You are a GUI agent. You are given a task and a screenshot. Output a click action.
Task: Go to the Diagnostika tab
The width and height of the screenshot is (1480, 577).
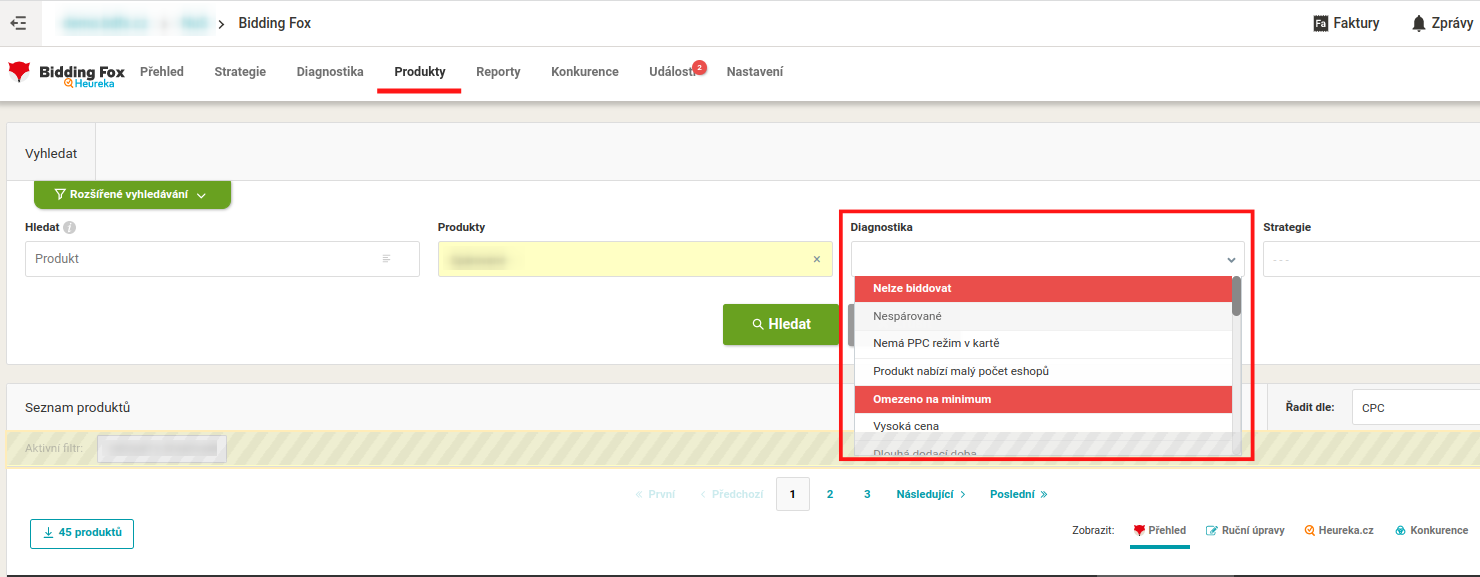(x=330, y=72)
